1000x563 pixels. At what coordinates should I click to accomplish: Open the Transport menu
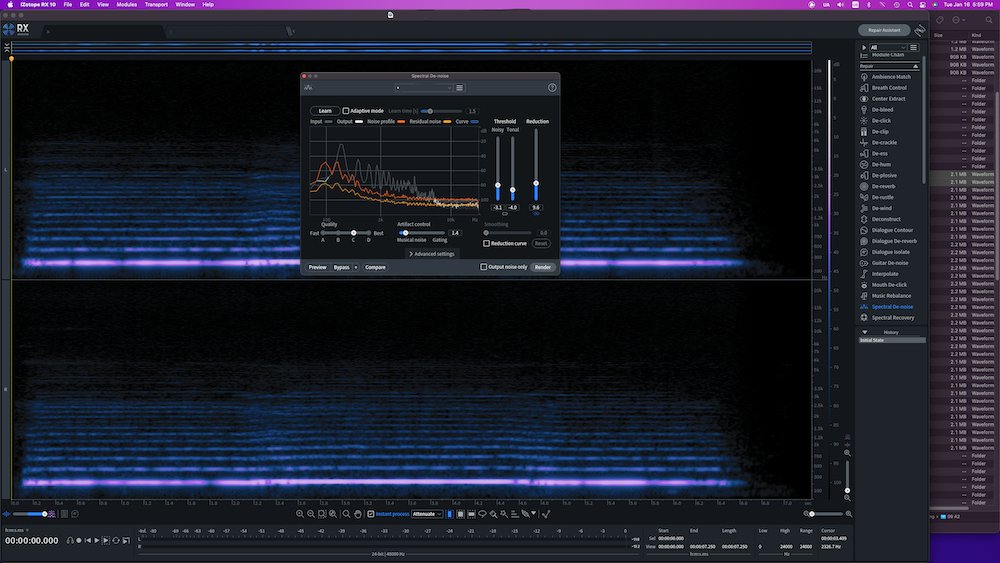pyautogui.click(x=156, y=4)
